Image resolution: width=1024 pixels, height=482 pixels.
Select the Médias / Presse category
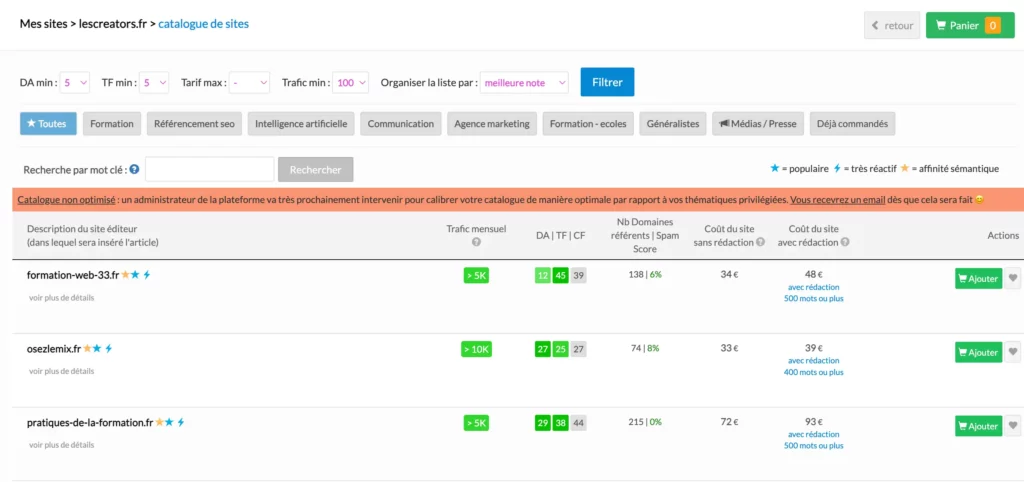click(x=758, y=123)
